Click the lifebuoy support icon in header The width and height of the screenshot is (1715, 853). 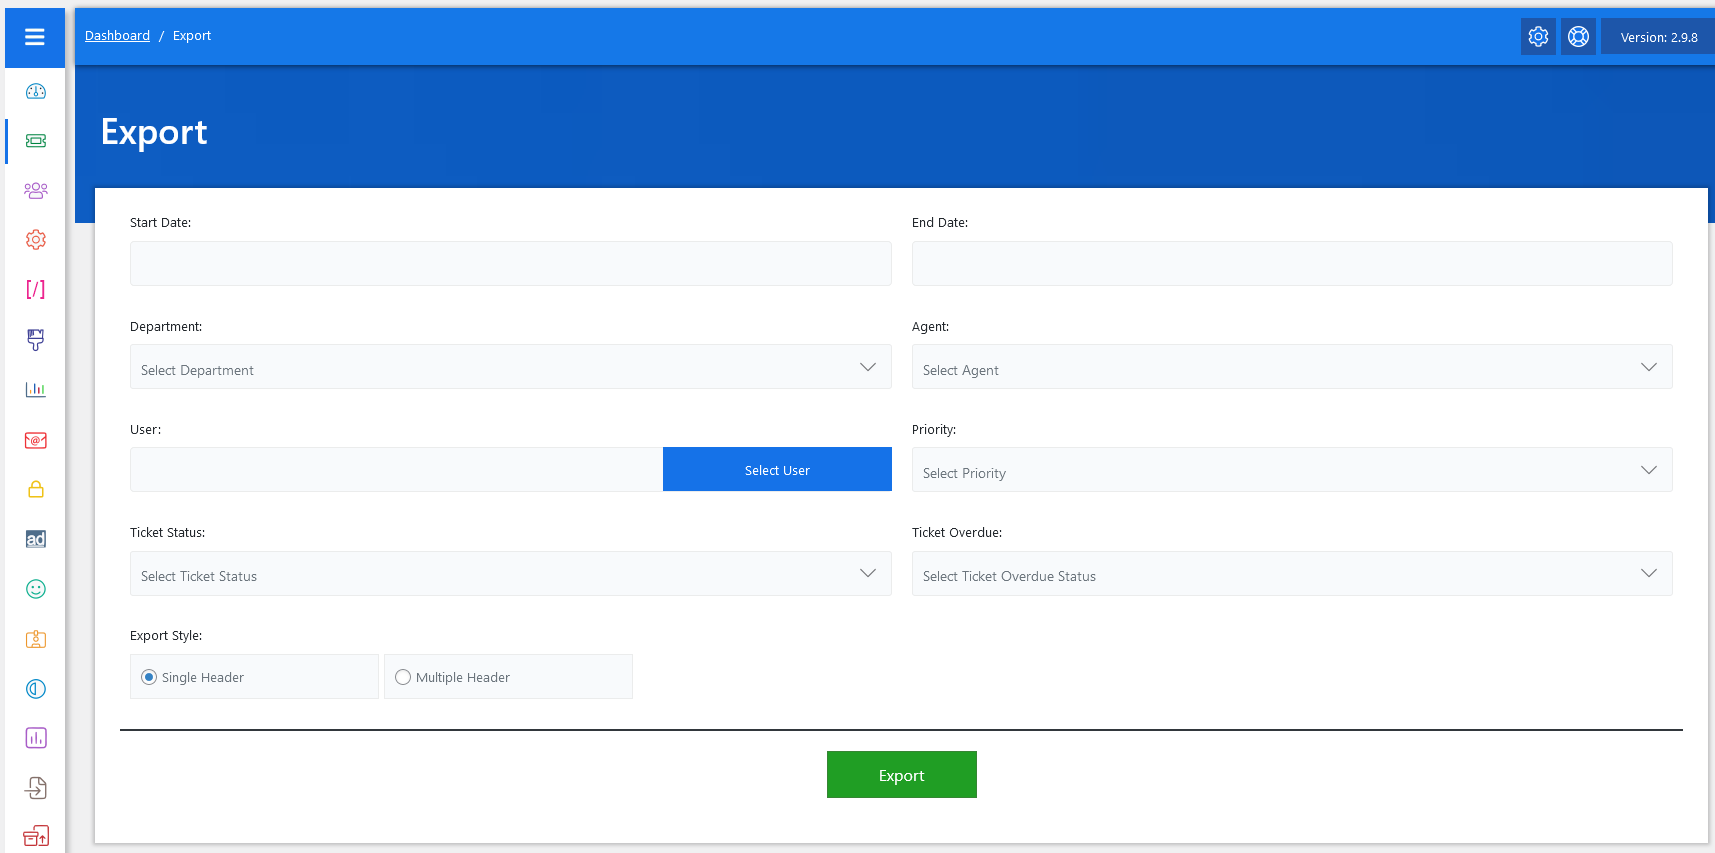pos(1578,37)
